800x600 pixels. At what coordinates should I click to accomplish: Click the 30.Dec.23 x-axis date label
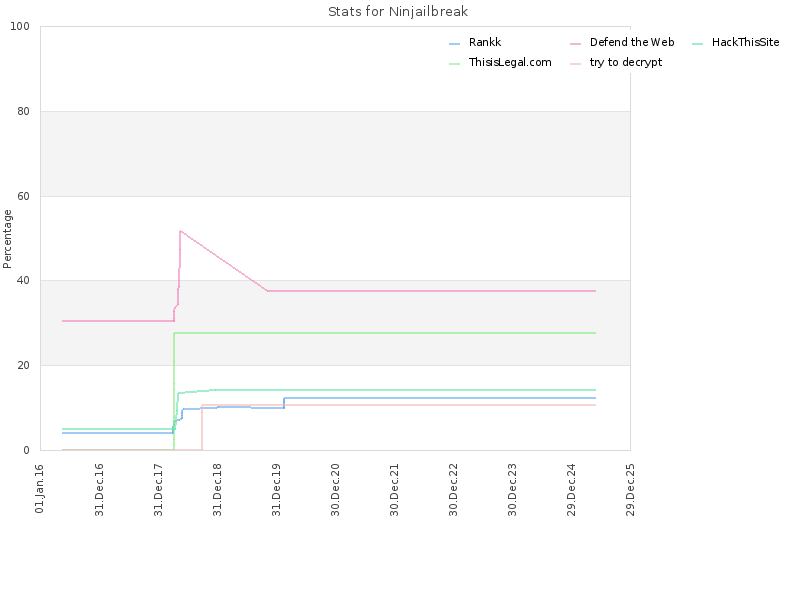[x=512, y=490]
